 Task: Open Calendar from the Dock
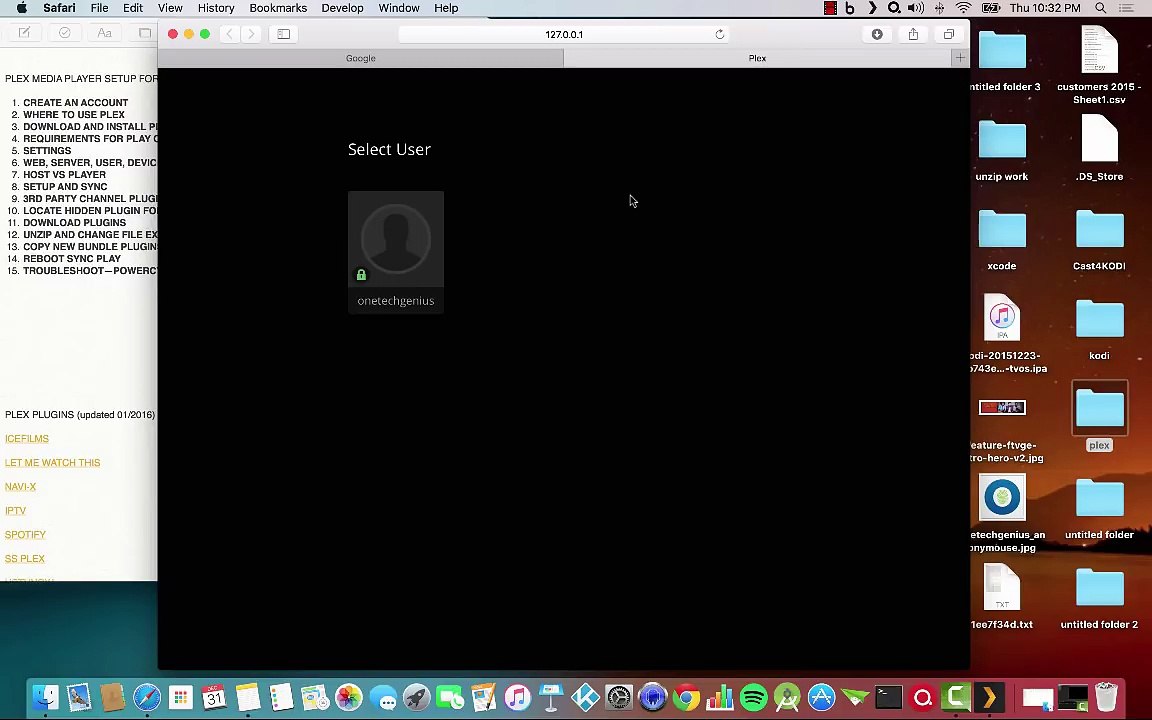(214, 697)
